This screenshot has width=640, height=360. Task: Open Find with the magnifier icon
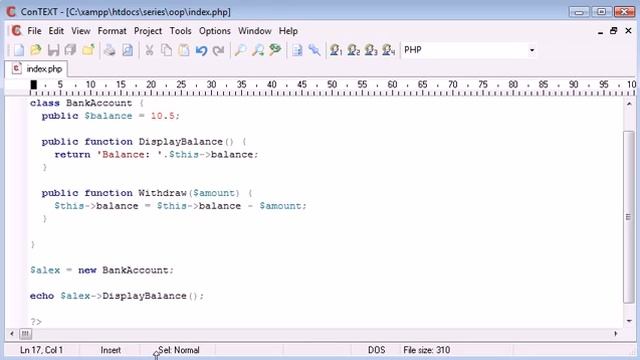240,50
